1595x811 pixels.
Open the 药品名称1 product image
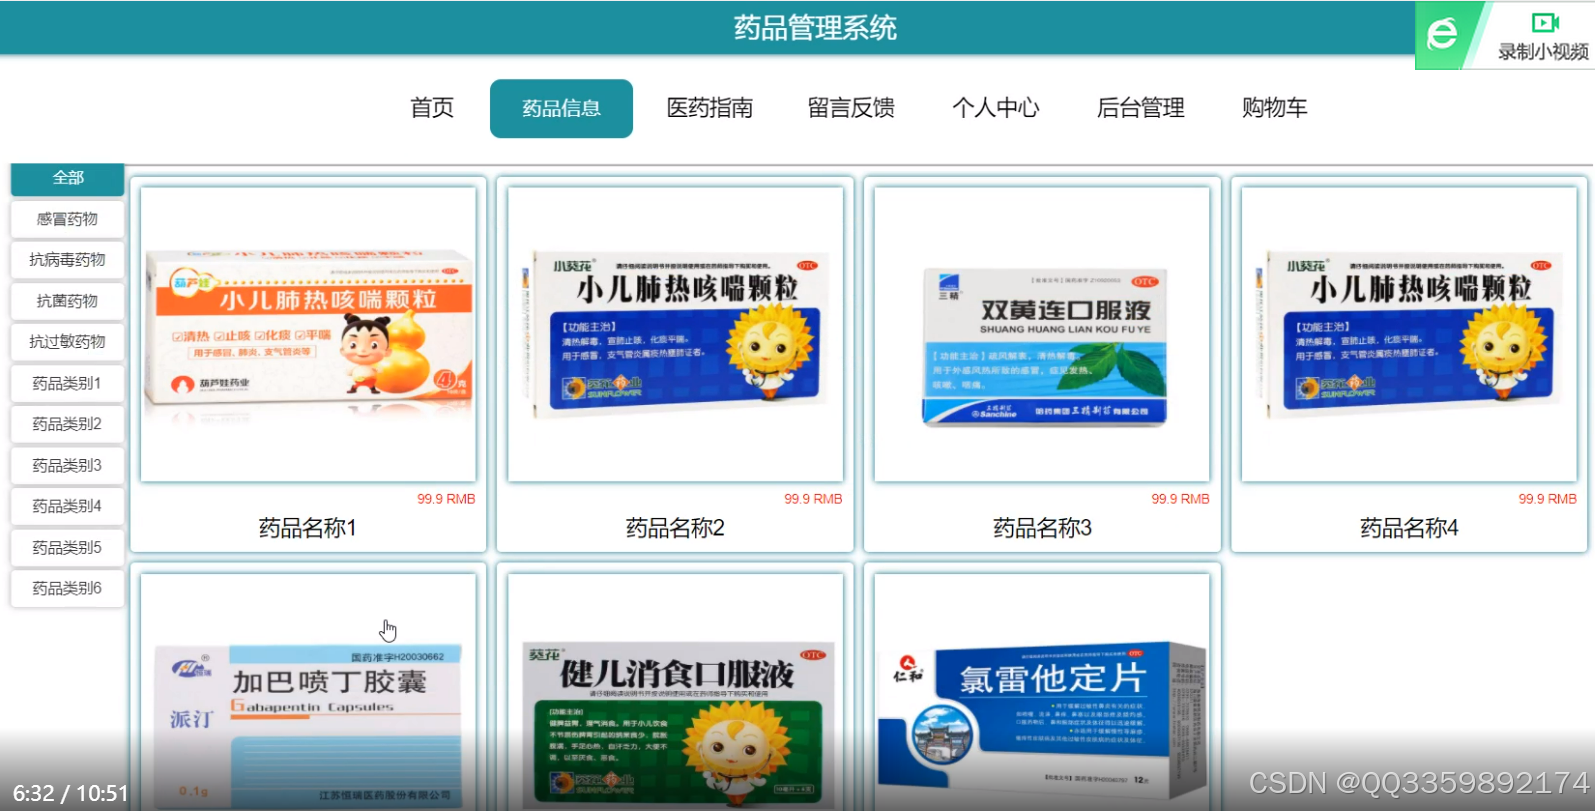point(308,334)
